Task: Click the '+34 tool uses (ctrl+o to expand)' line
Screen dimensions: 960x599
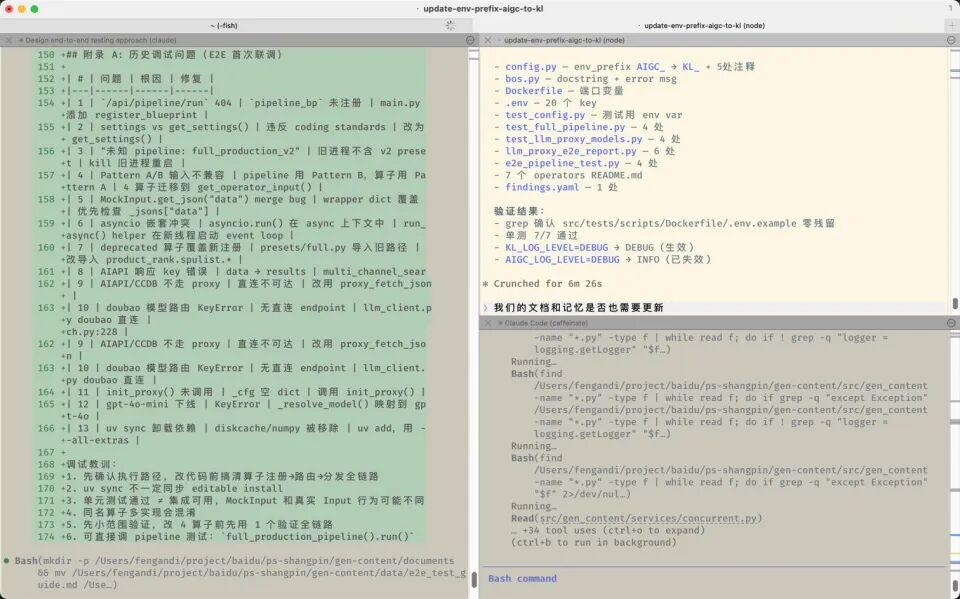Action: [606, 530]
